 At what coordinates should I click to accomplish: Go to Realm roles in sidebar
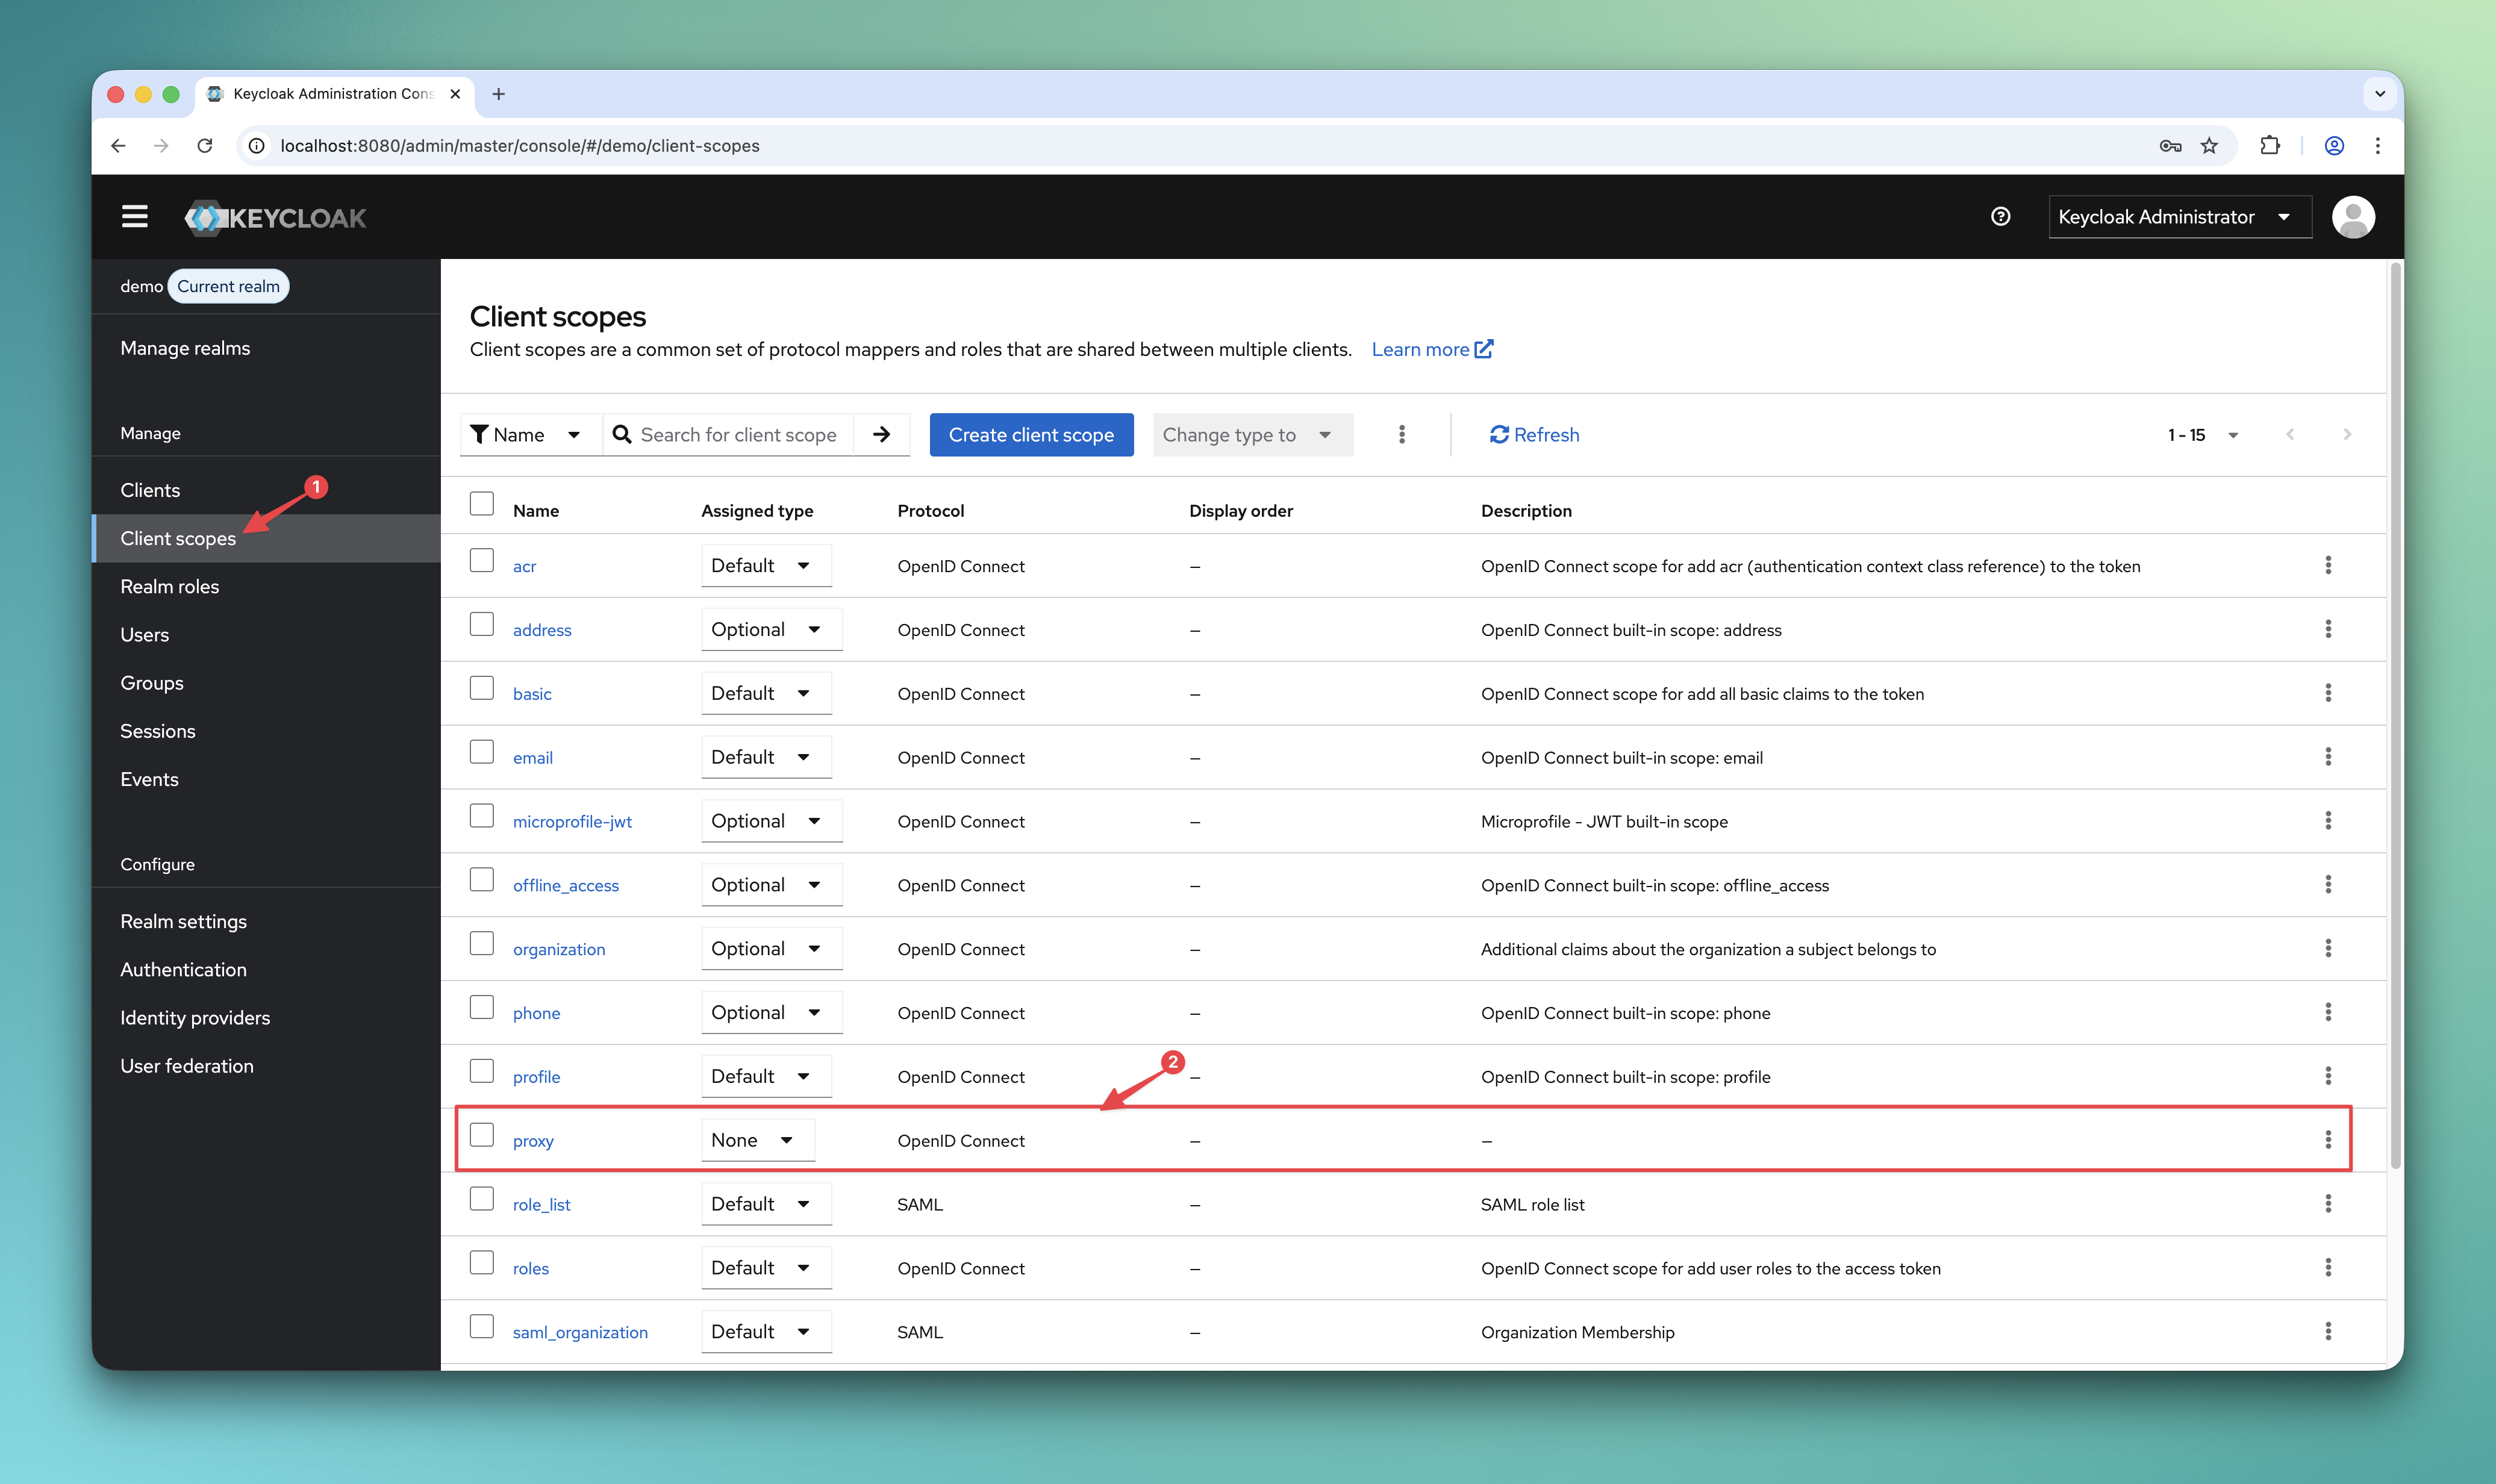point(267,587)
